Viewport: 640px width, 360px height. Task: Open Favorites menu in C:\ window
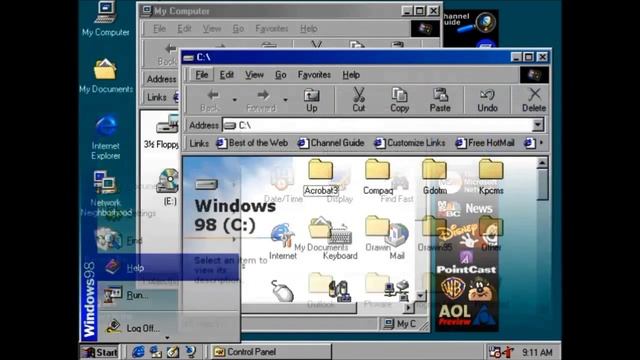point(314,75)
